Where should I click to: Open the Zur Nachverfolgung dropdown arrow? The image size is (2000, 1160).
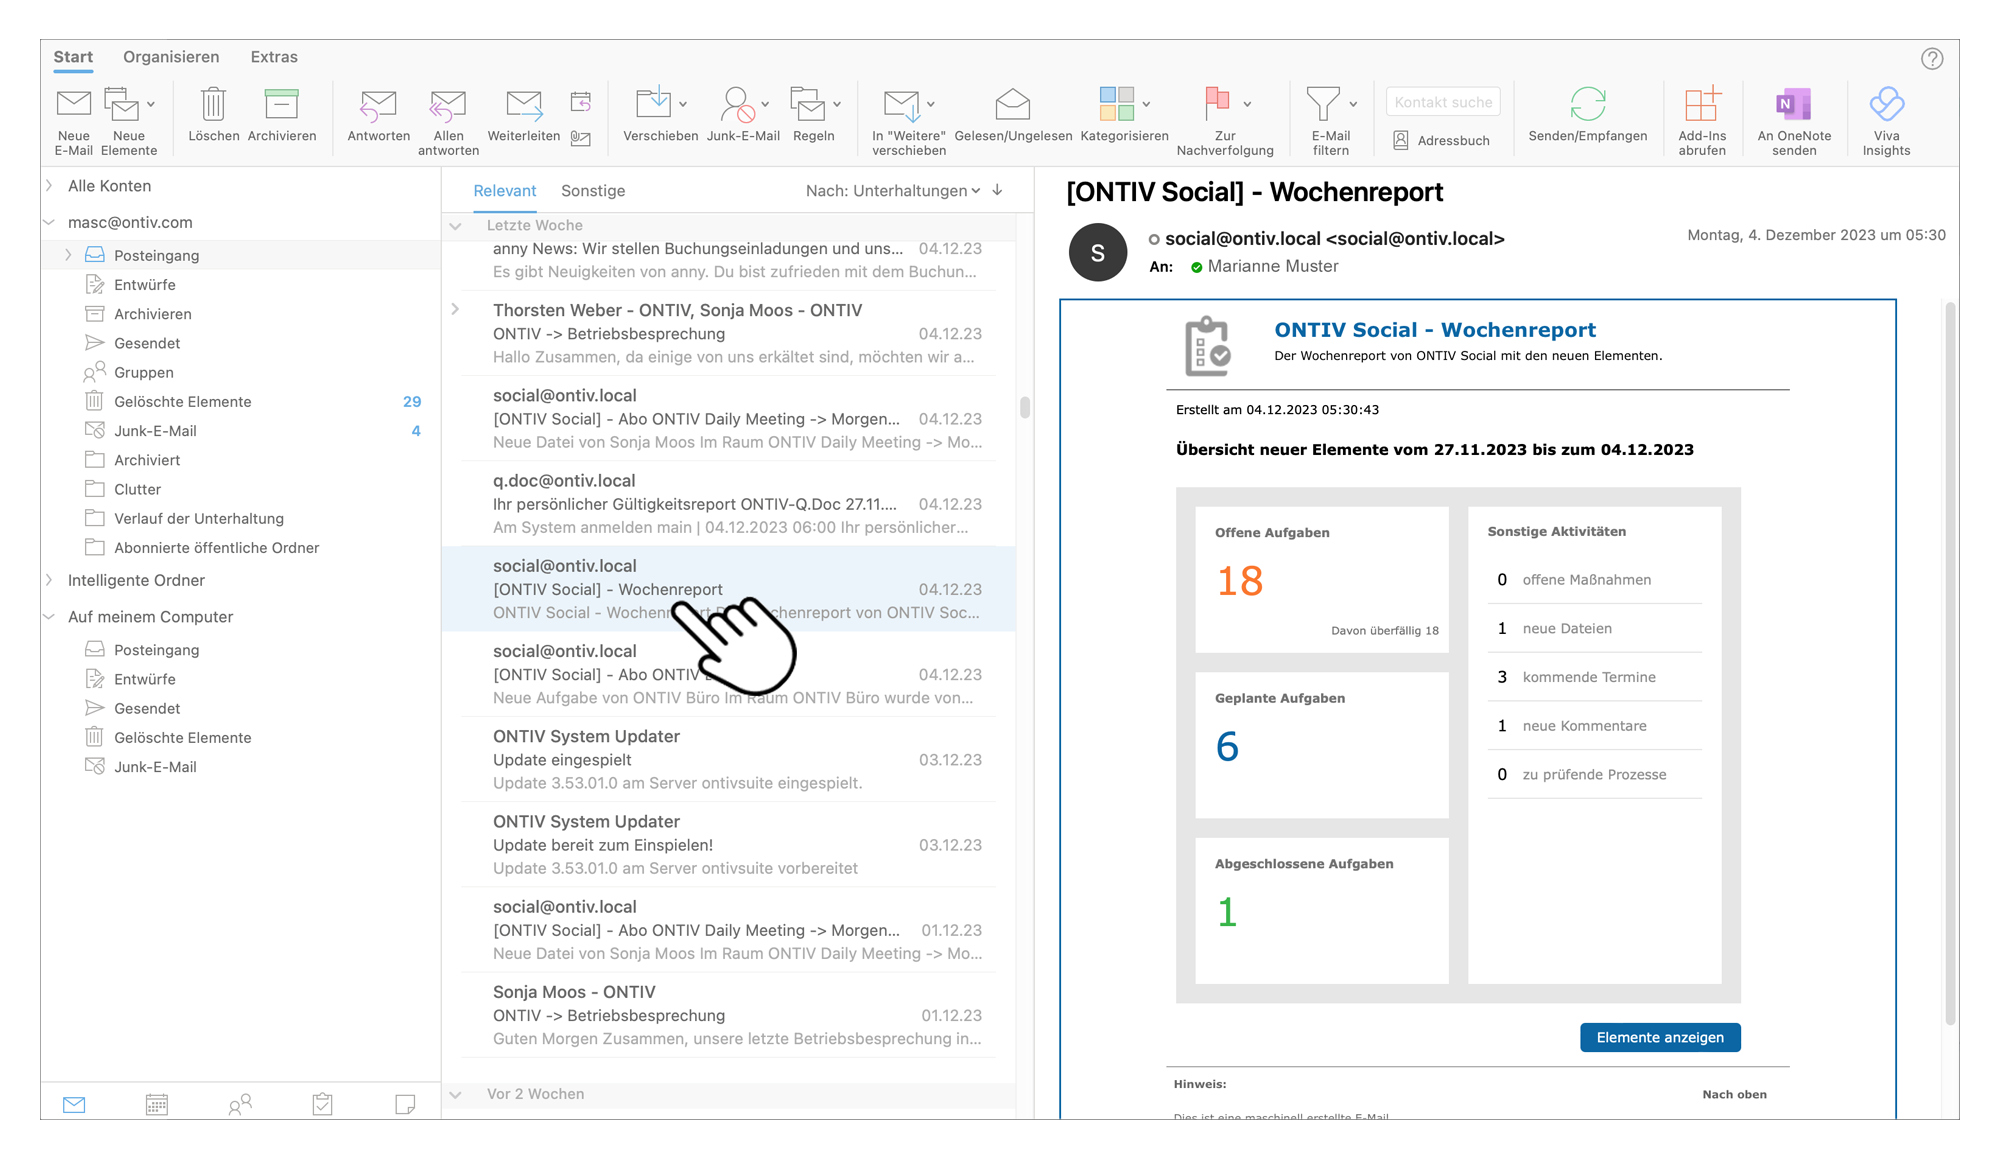(1247, 104)
